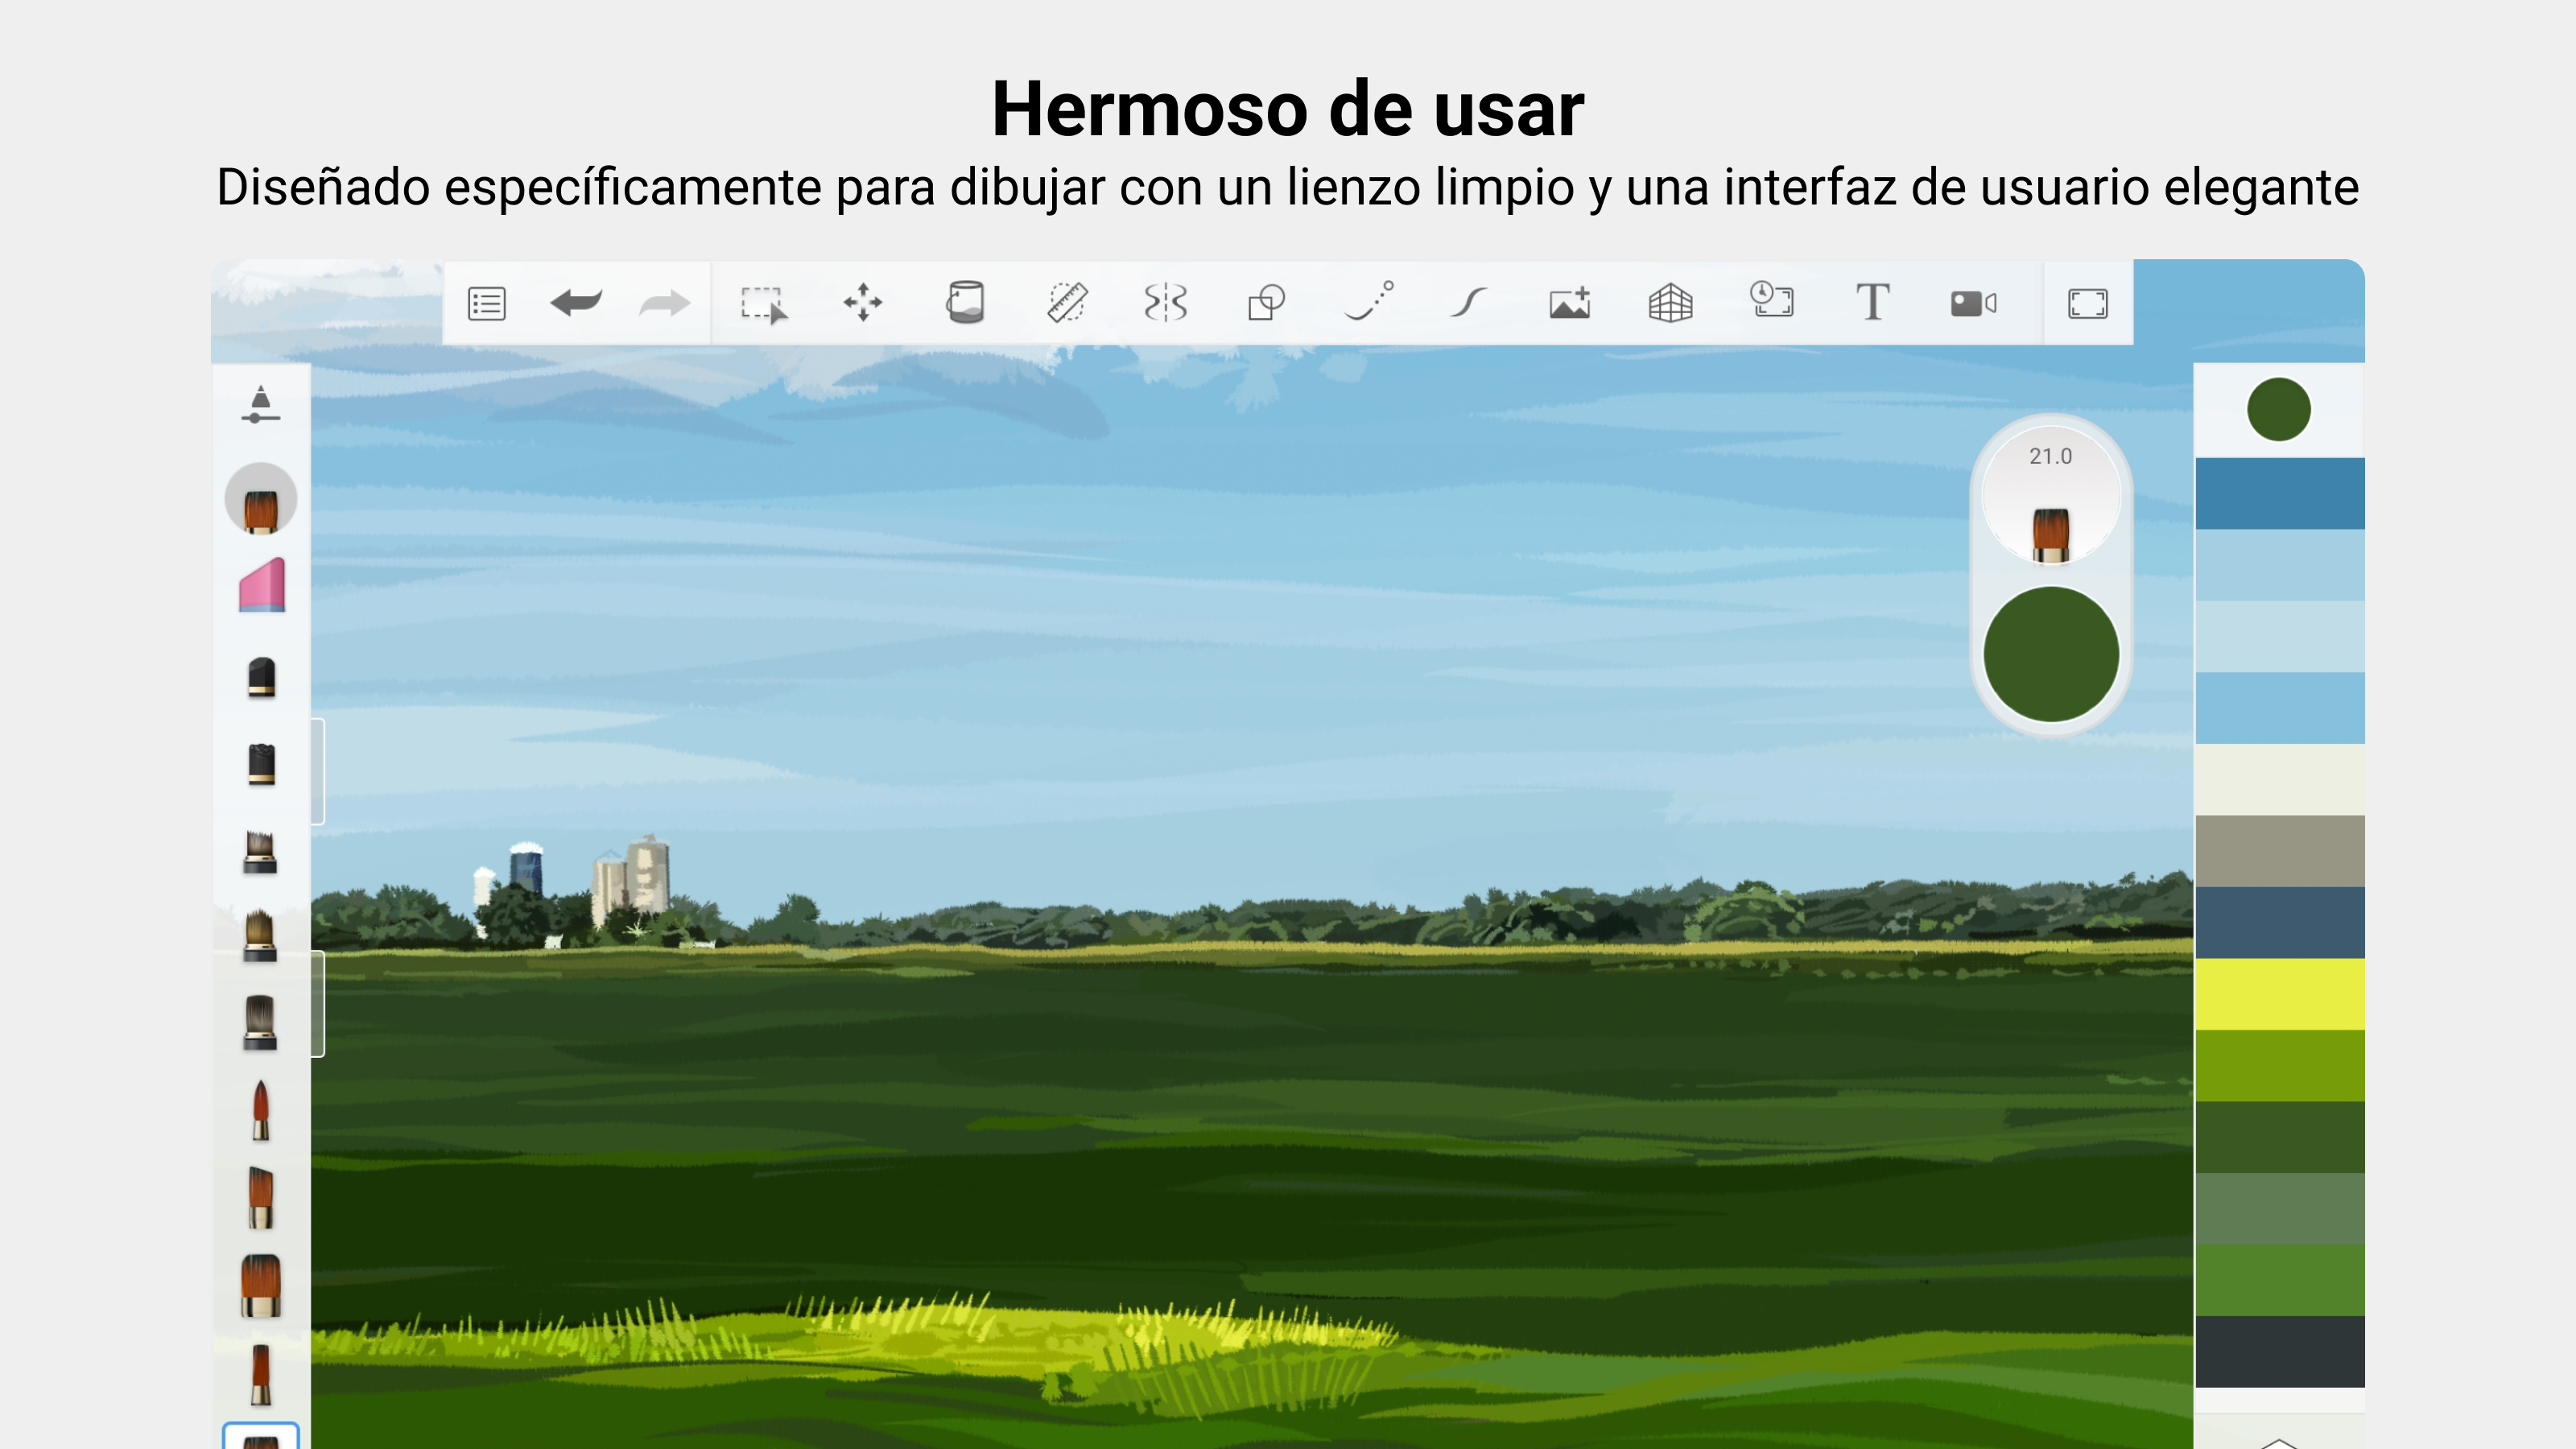Pick the warm gray swatch
The image size is (2576, 1449).
(x=2280, y=851)
